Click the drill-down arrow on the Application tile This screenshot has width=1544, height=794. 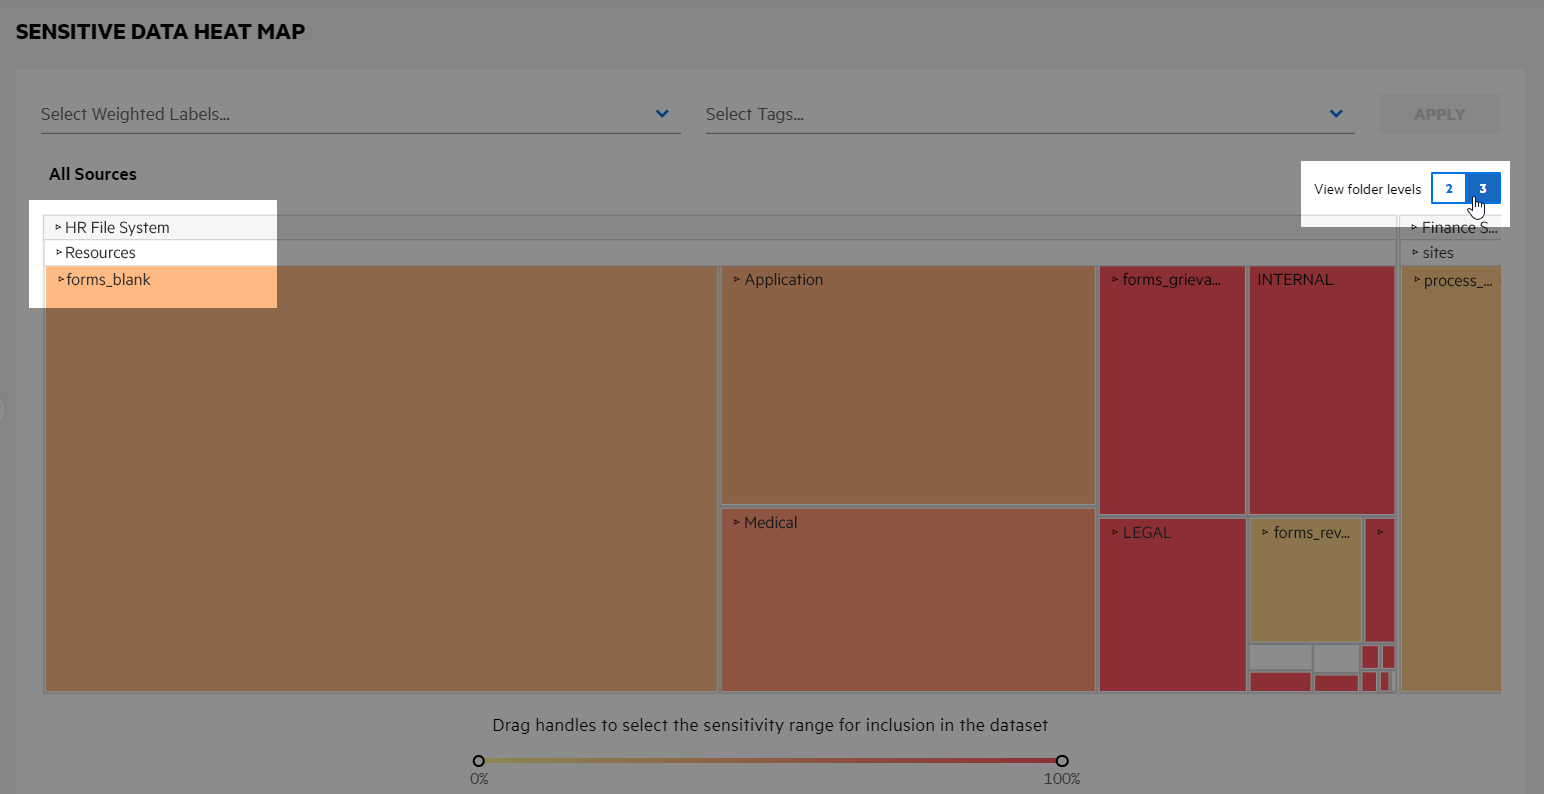pyautogui.click(x=737, y=280)
